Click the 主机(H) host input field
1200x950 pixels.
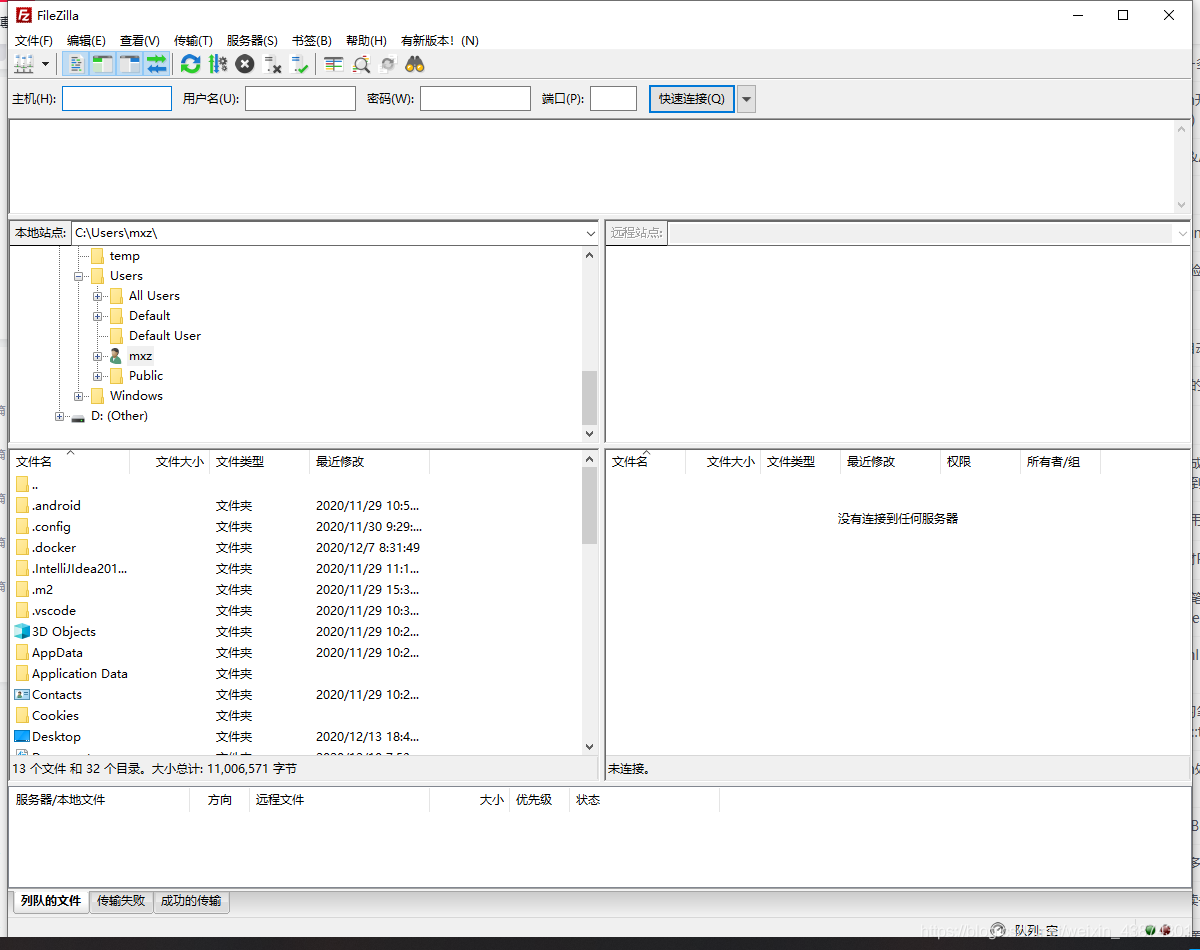[117, 98]
